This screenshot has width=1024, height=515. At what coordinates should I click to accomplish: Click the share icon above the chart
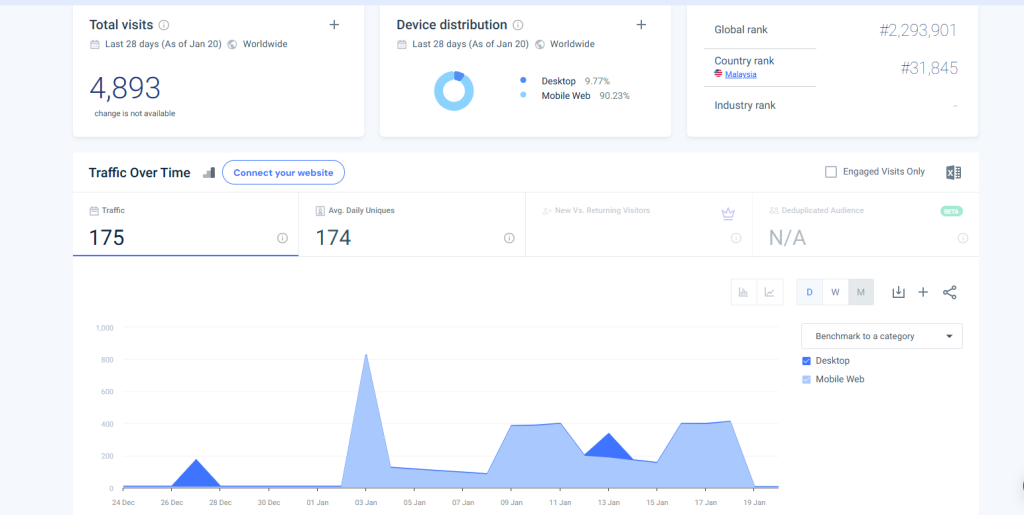click(x=950, y=292)
